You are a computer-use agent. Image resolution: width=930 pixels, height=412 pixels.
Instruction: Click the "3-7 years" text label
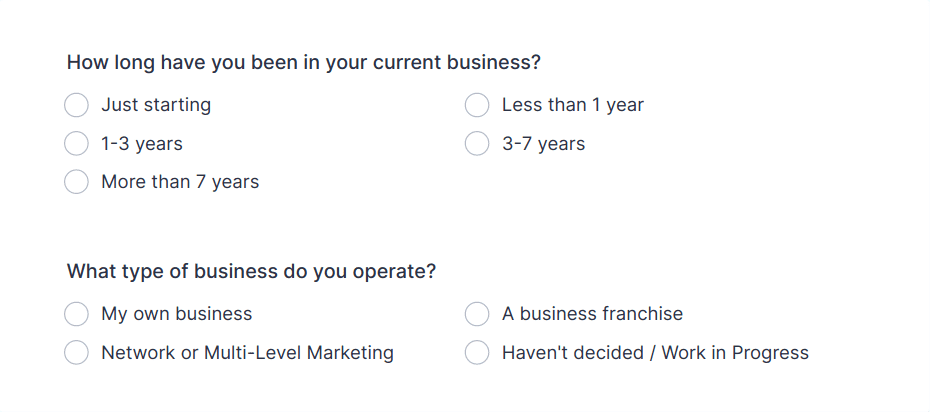point(543,144)
